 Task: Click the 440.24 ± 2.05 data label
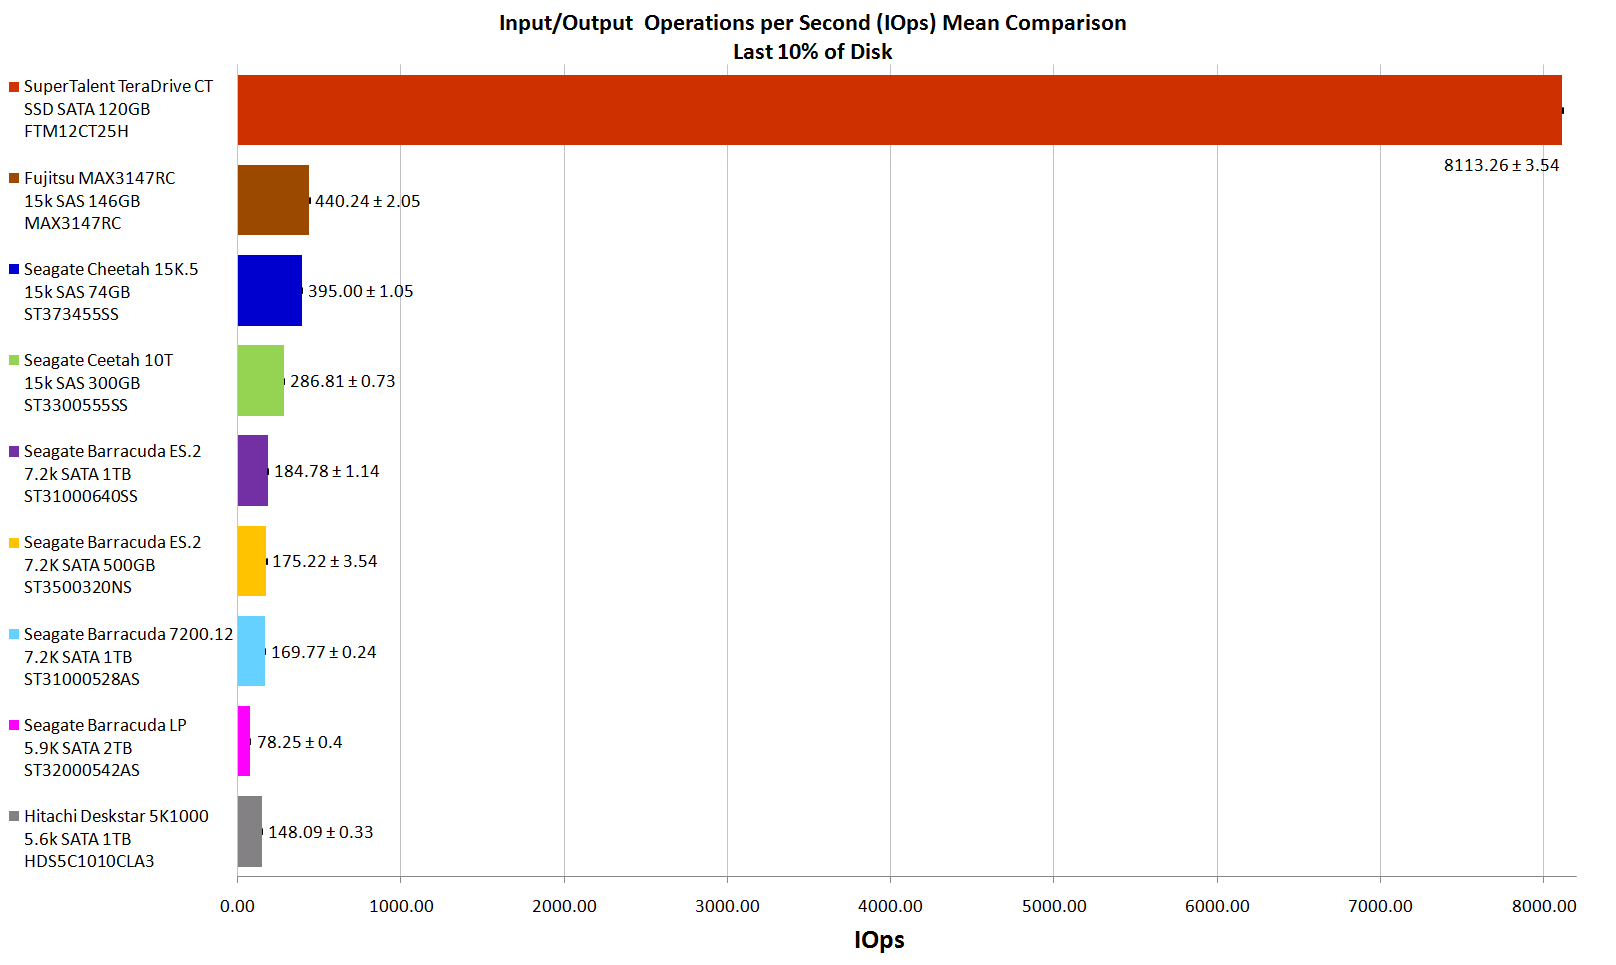(367, 201)
